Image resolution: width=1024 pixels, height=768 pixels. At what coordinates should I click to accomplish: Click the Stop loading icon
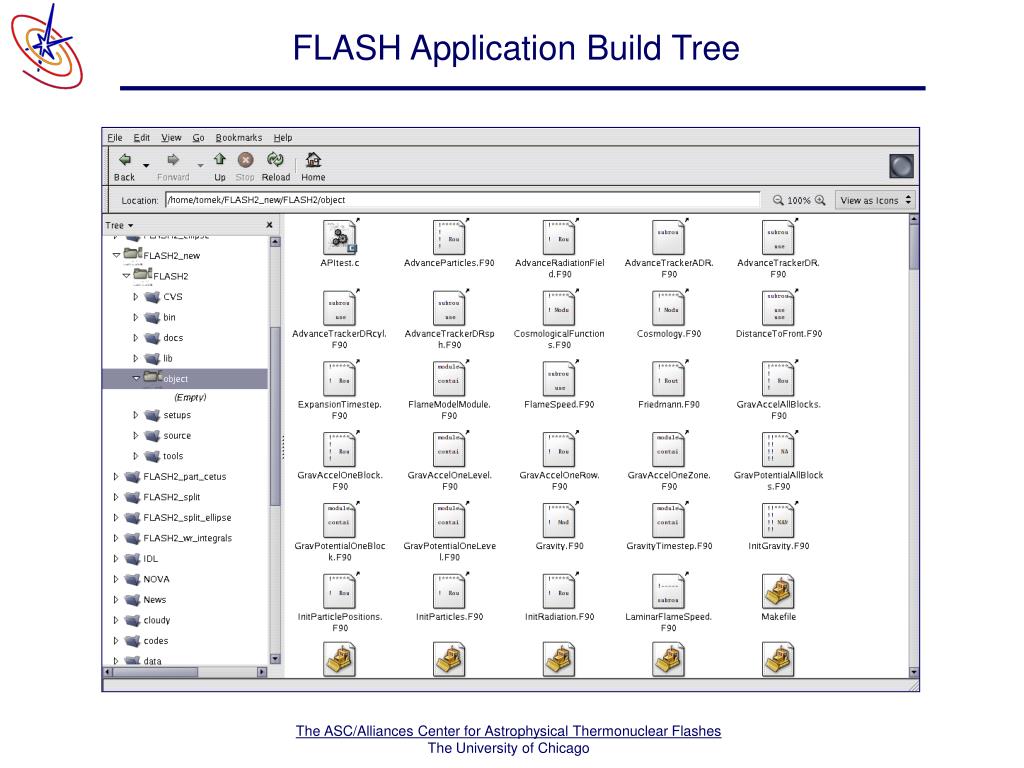tap(245, 160)
